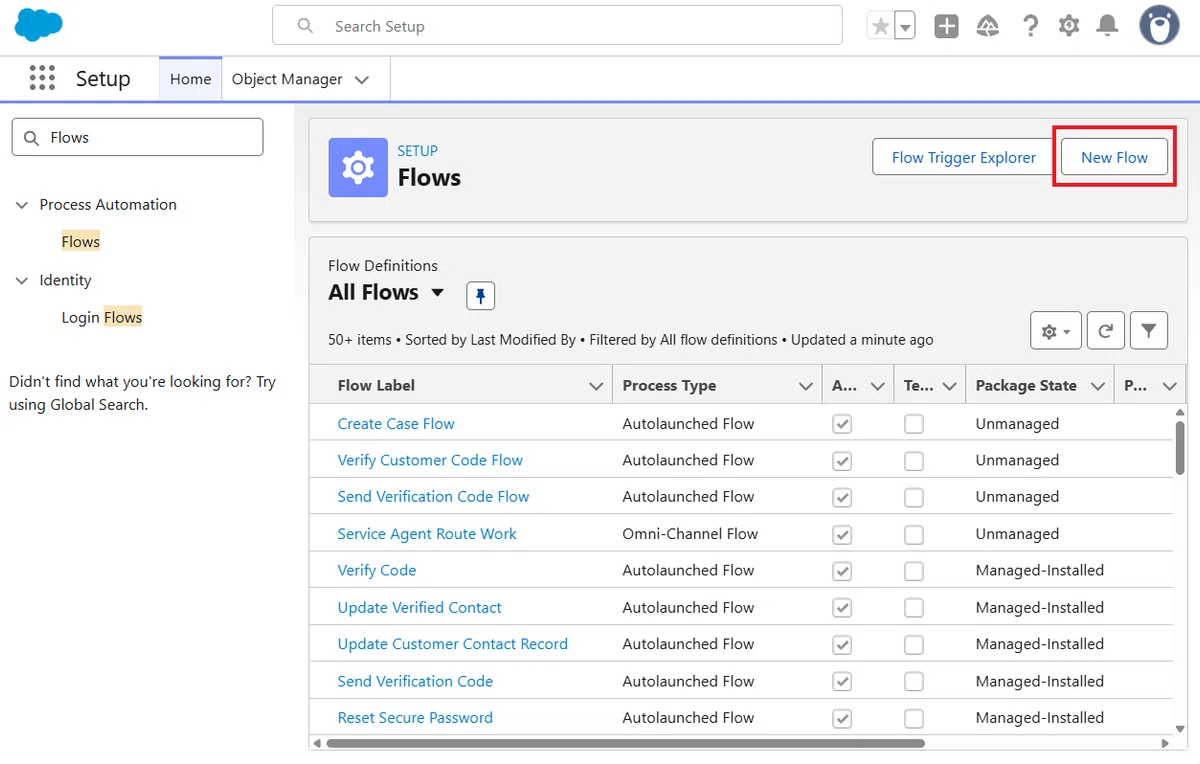The image size is (1200, 764).
Task: Open the Create Case Flow link
Action: pyautogui.click(x=396, y=424)
